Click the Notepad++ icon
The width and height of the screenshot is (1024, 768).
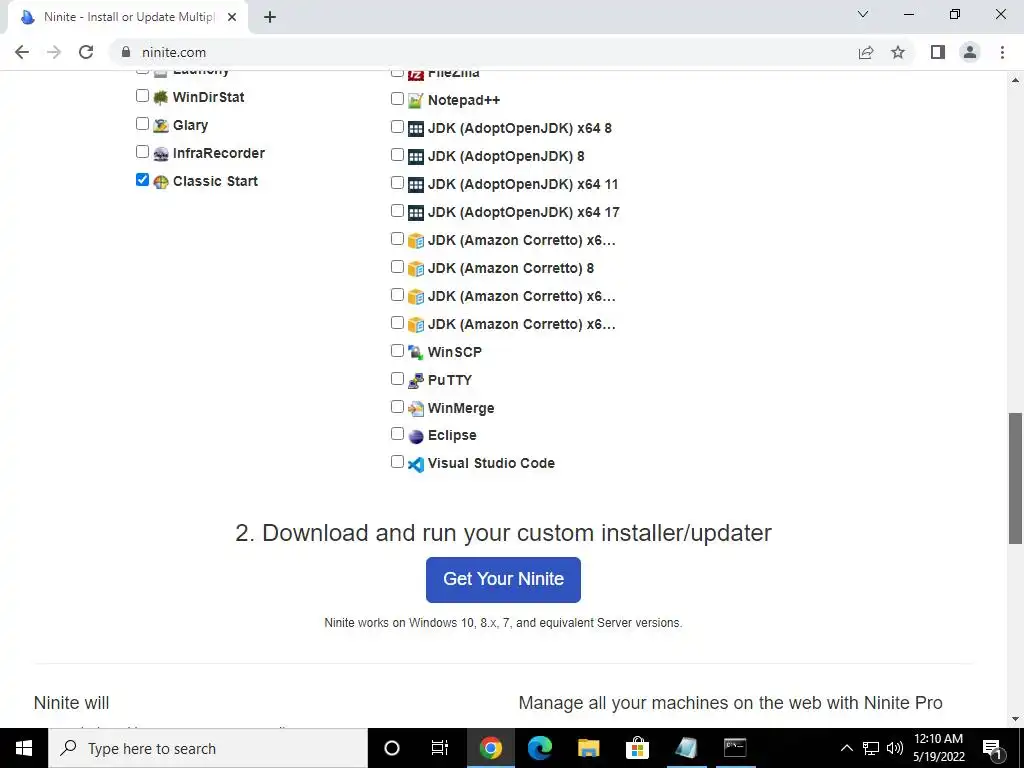click(x=415, y=101)
